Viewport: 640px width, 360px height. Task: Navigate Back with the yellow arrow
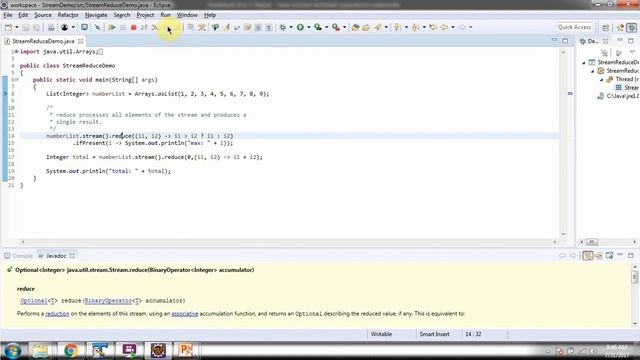click(x=444, y=27)
